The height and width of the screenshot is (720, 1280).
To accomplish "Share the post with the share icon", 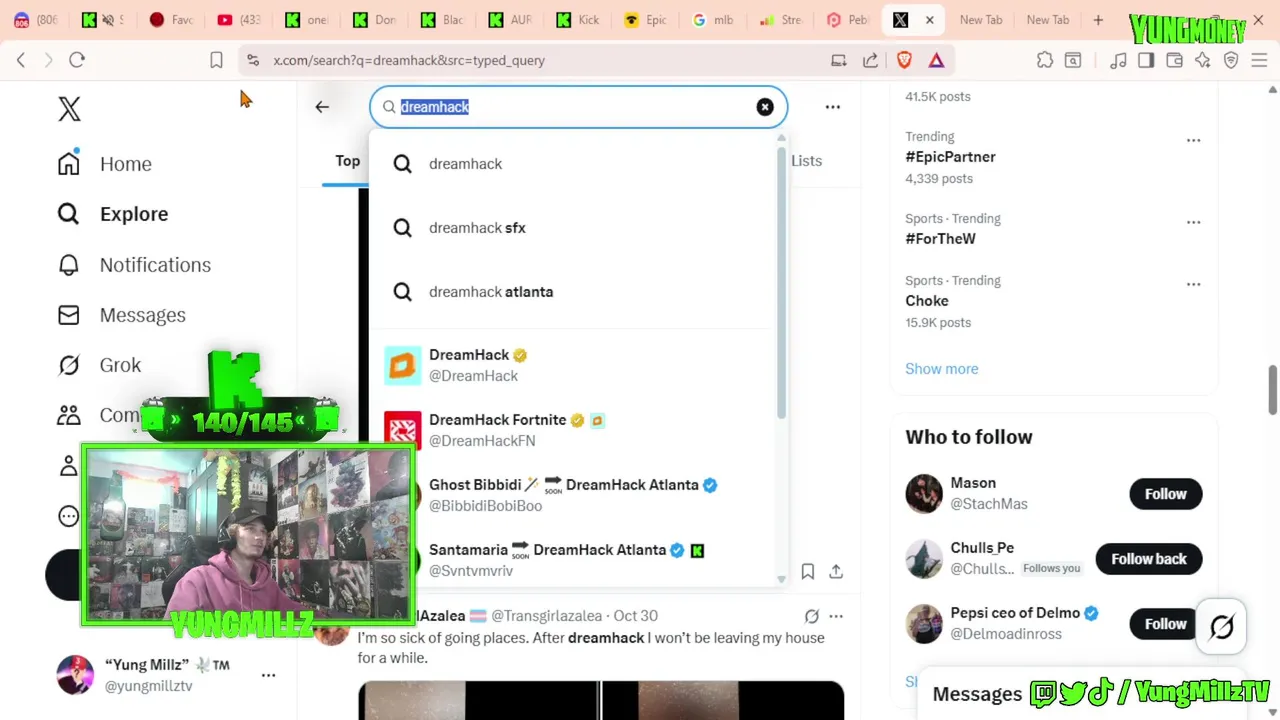I will tap(836, 572).
